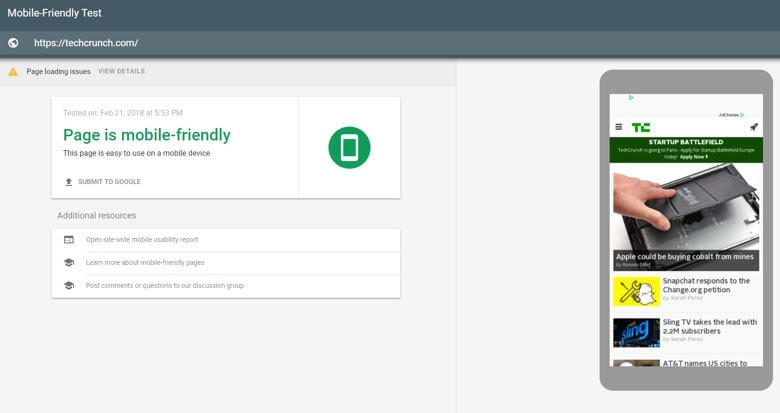The height and width of the screenshot is (413, 780).
Task: Click Startup Battlefield green banner
Action: pos(686,150)
